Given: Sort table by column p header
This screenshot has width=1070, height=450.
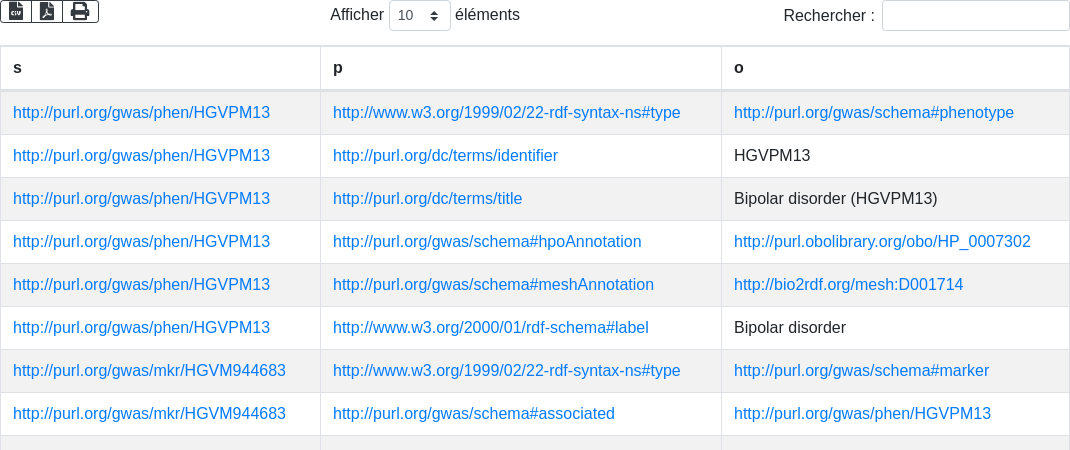Looking at the screenshot, I should pos(520,68).
